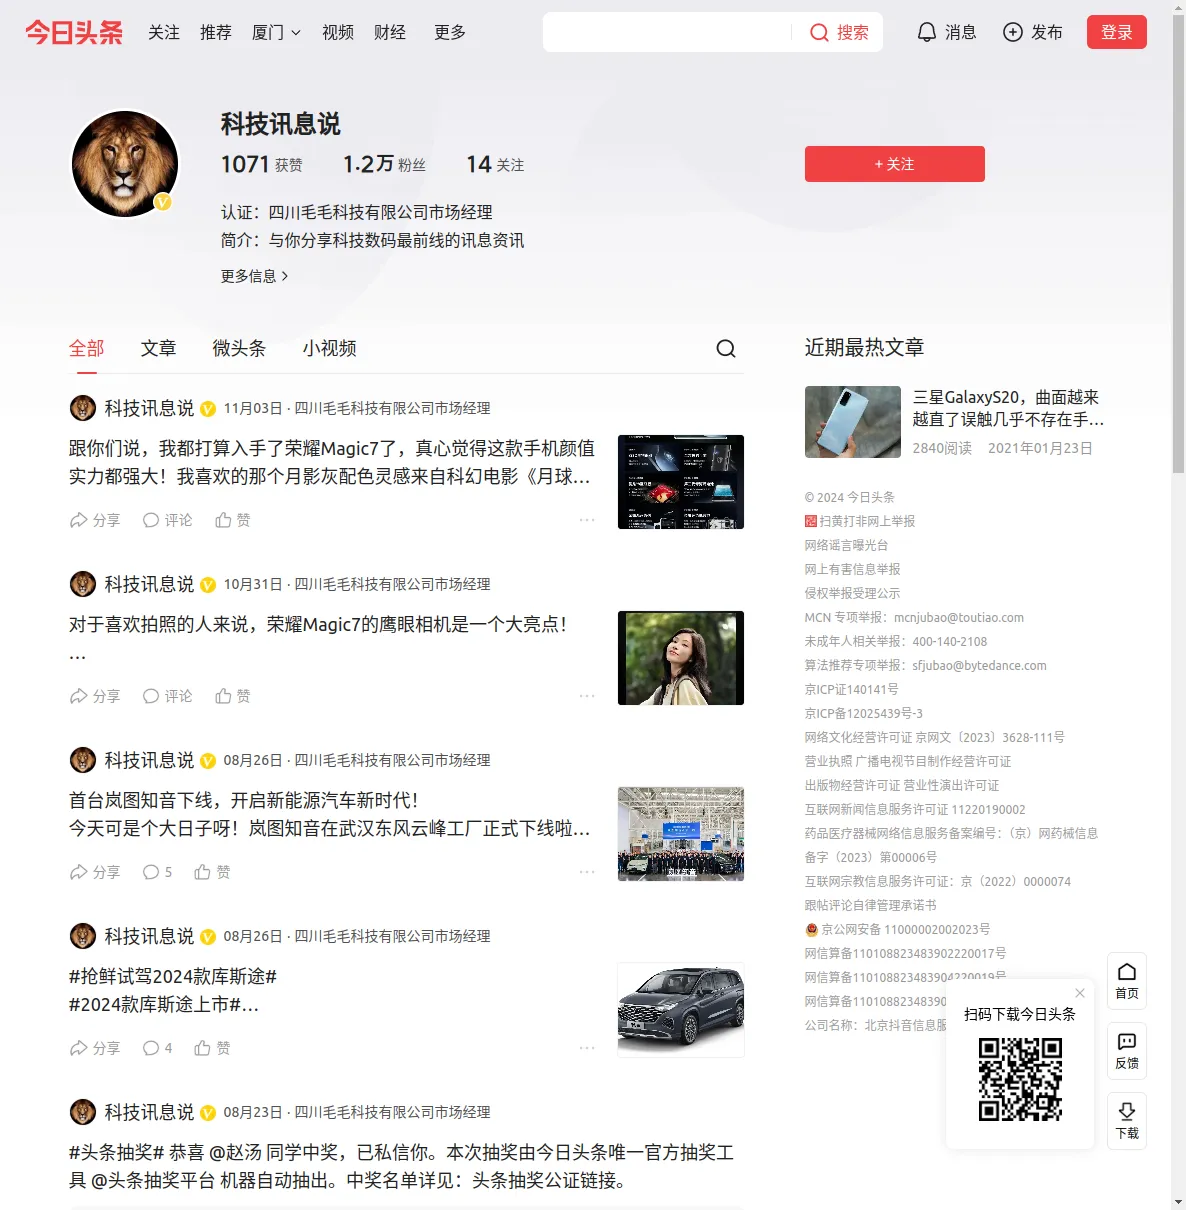
Task: Click 科技讯息说 author name on 08月23日 post
Action: [x=149, y=1112]
